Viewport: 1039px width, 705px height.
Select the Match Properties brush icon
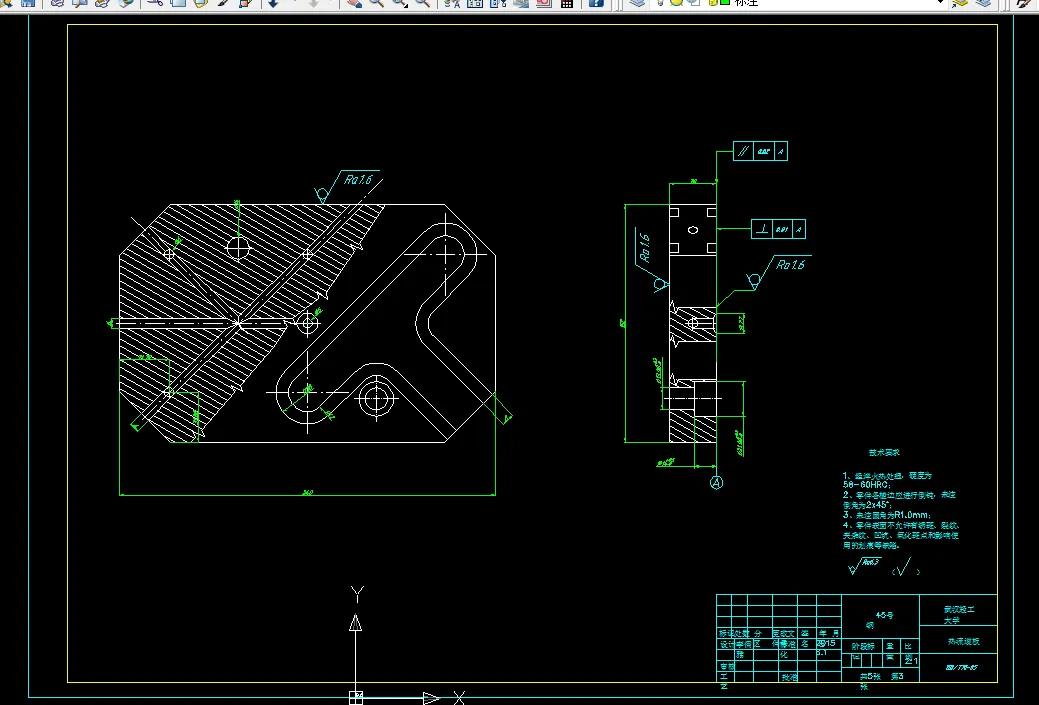click(x=223, y=3)
